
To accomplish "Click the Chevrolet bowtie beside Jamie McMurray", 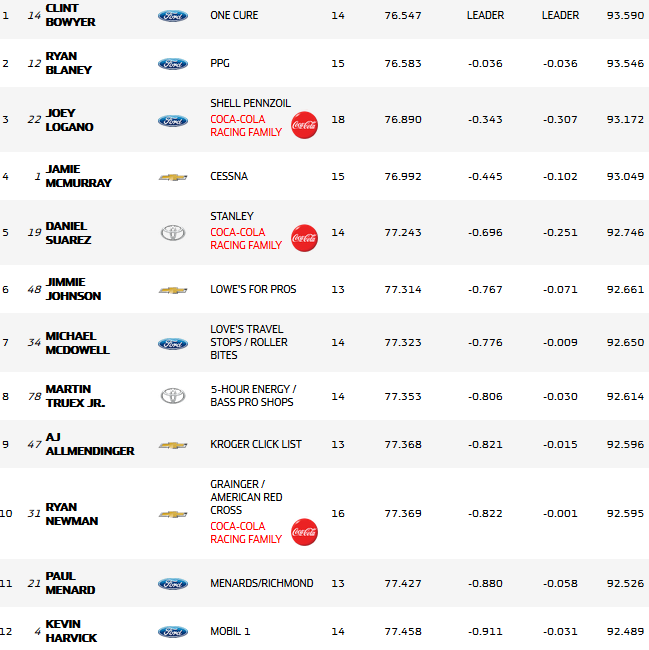I will pos(173,177).
